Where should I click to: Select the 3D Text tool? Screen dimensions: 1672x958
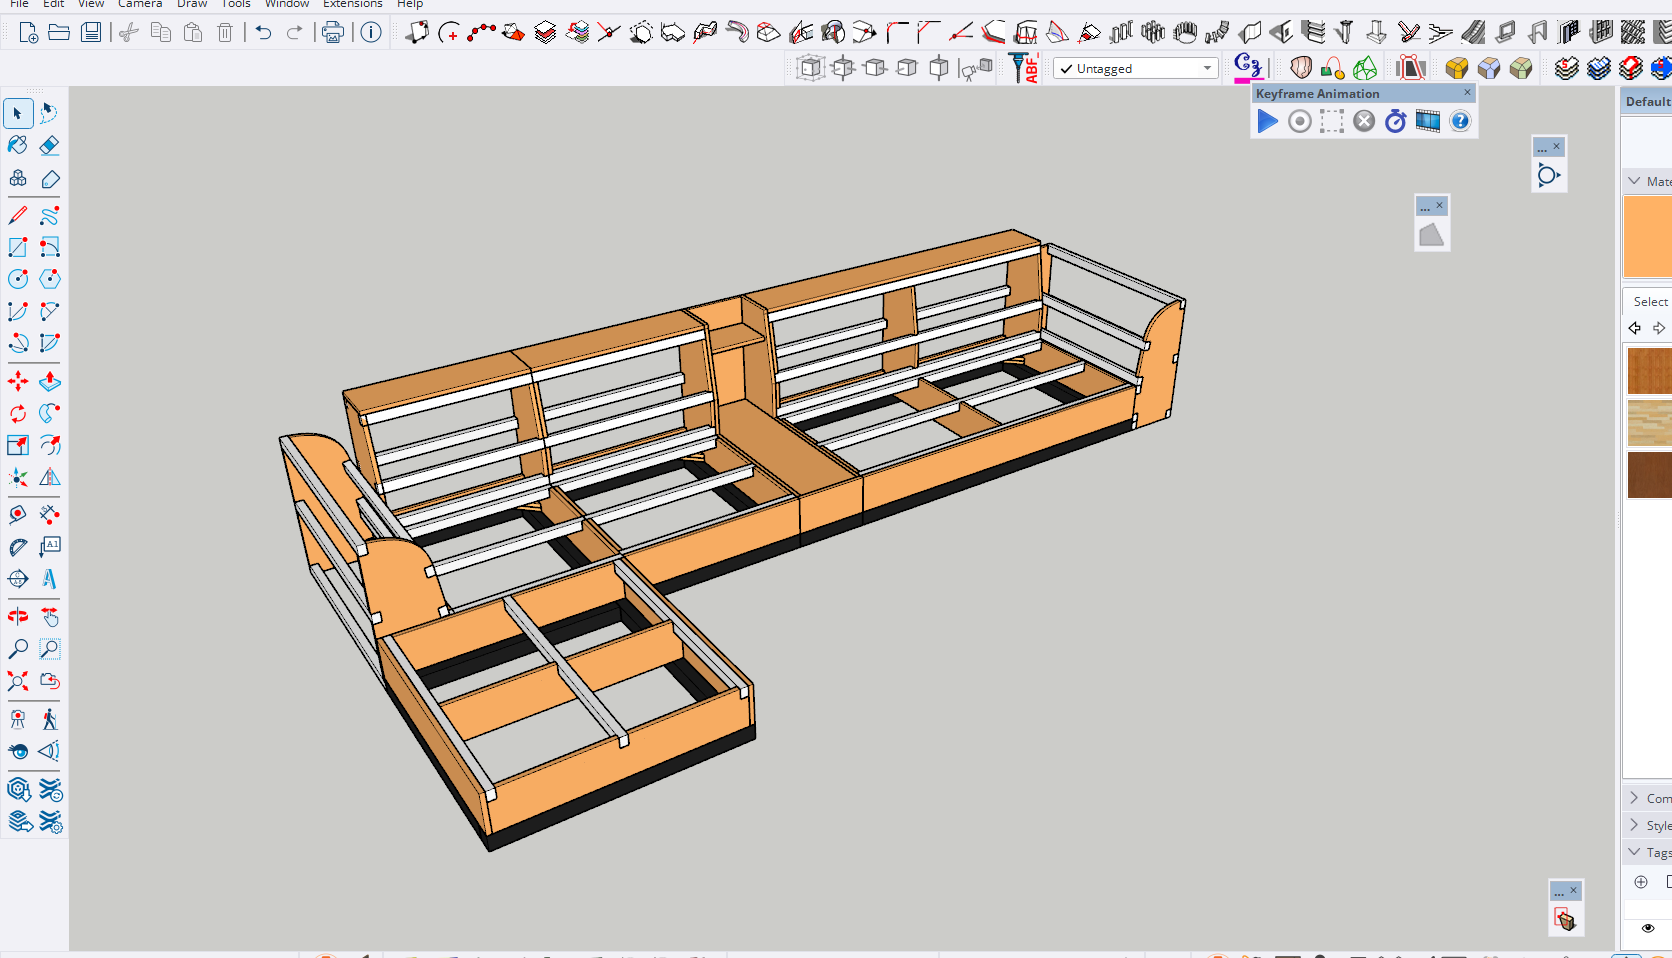[x=49, y=579]
